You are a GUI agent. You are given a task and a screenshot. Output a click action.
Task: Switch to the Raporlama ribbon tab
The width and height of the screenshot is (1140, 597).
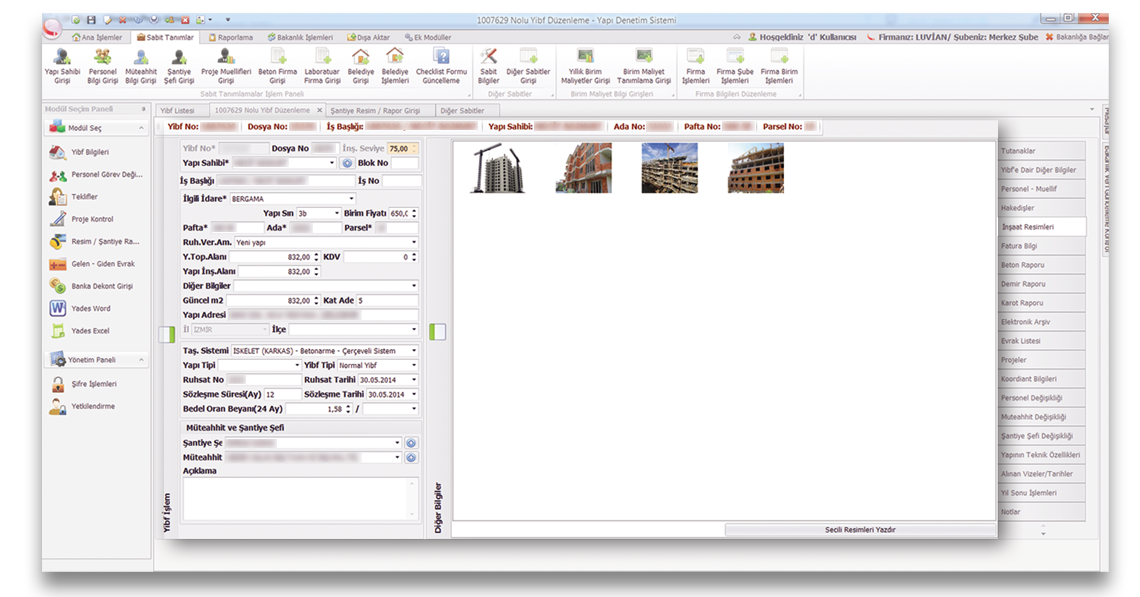coord(230,37)
